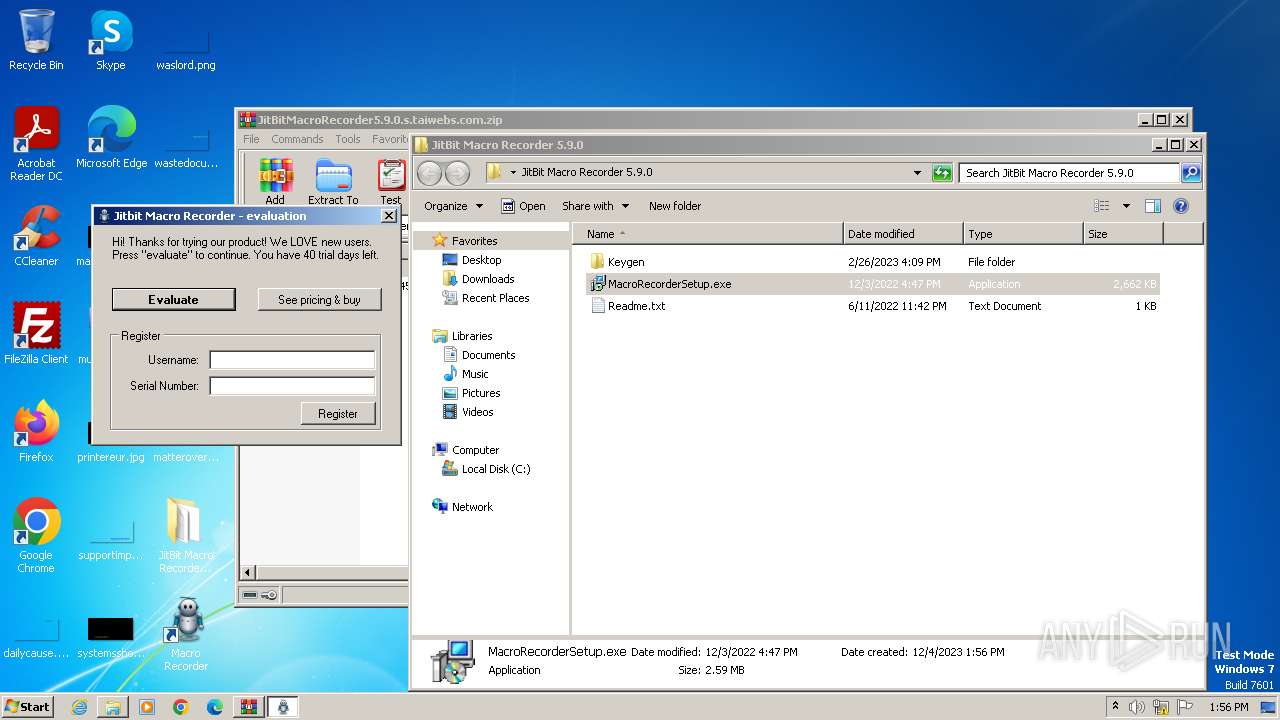Select the Readme.txt file
This screenshot has height=720, width=1280.
tap(873, 306)
